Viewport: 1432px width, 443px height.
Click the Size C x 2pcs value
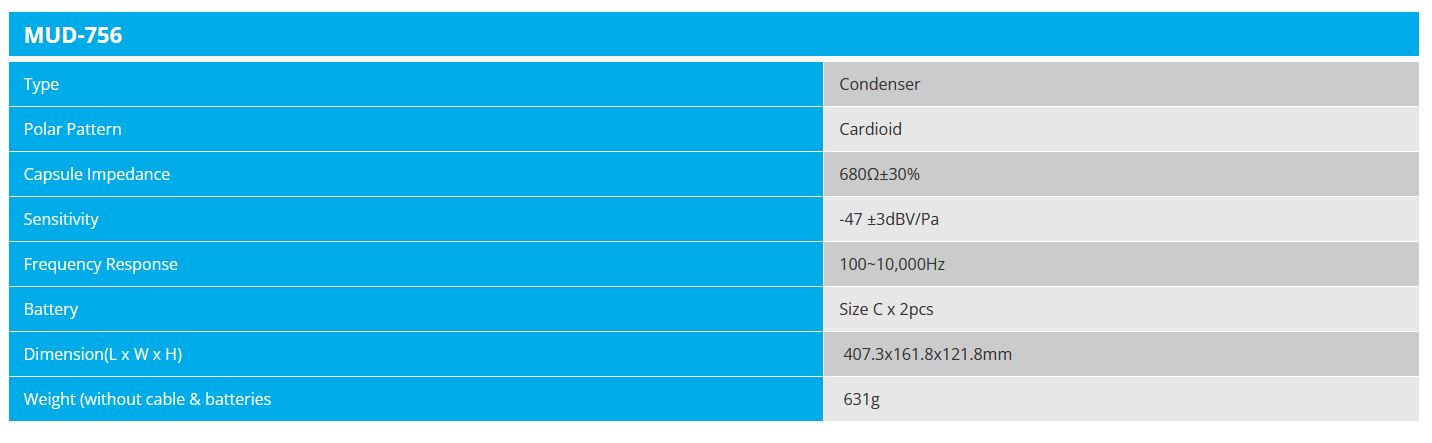886,310
